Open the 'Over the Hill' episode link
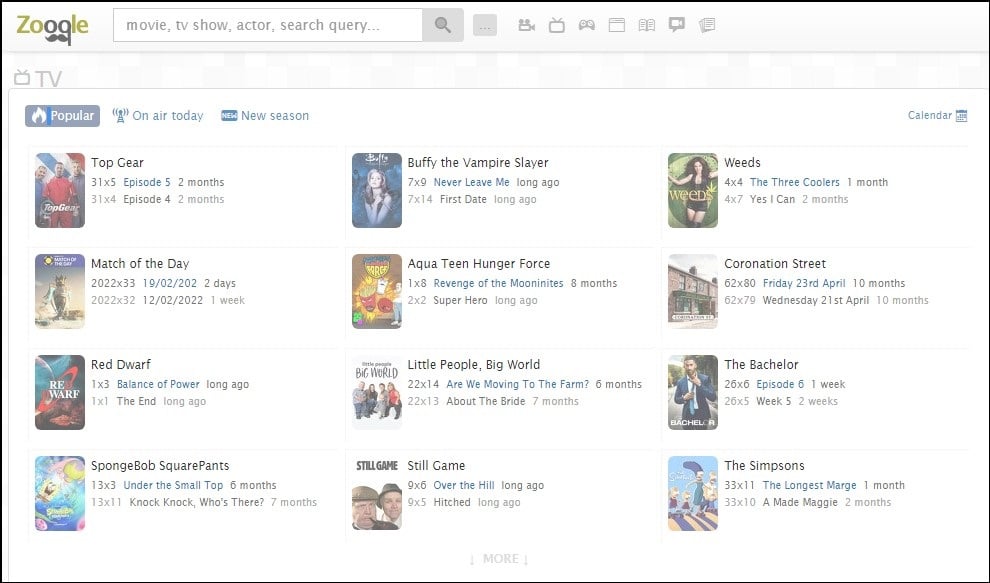The height and width of the screenshot is (583, 990). coord(464,485)
